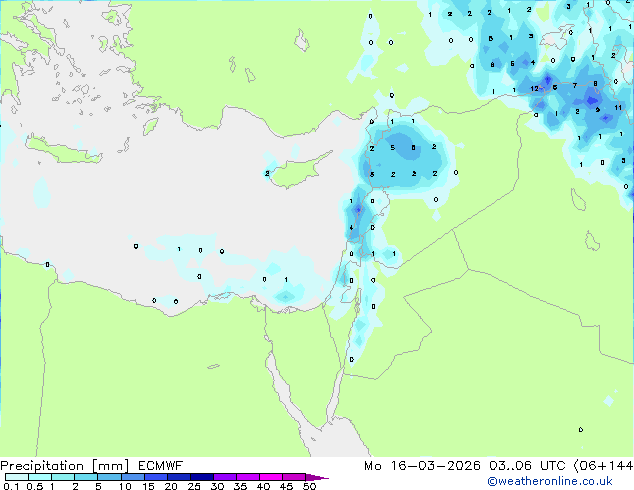Click the '0.1' legend scale label
The width and height of the screenshot is (634, 490).
coord(11,486)
